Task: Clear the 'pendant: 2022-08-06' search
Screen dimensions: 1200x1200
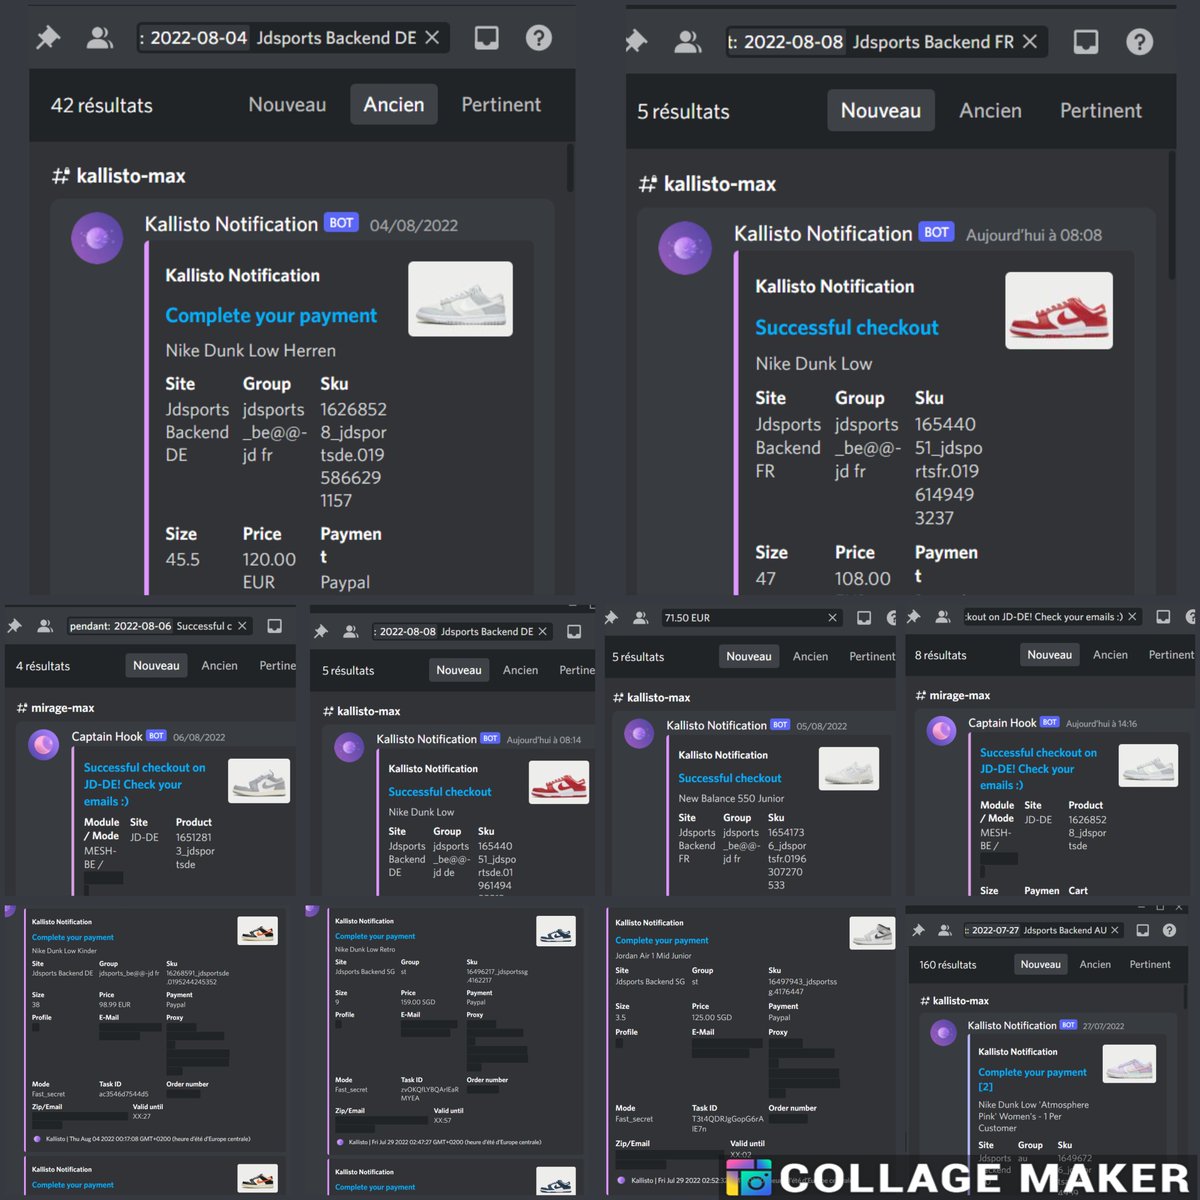Action: [242, 626]
